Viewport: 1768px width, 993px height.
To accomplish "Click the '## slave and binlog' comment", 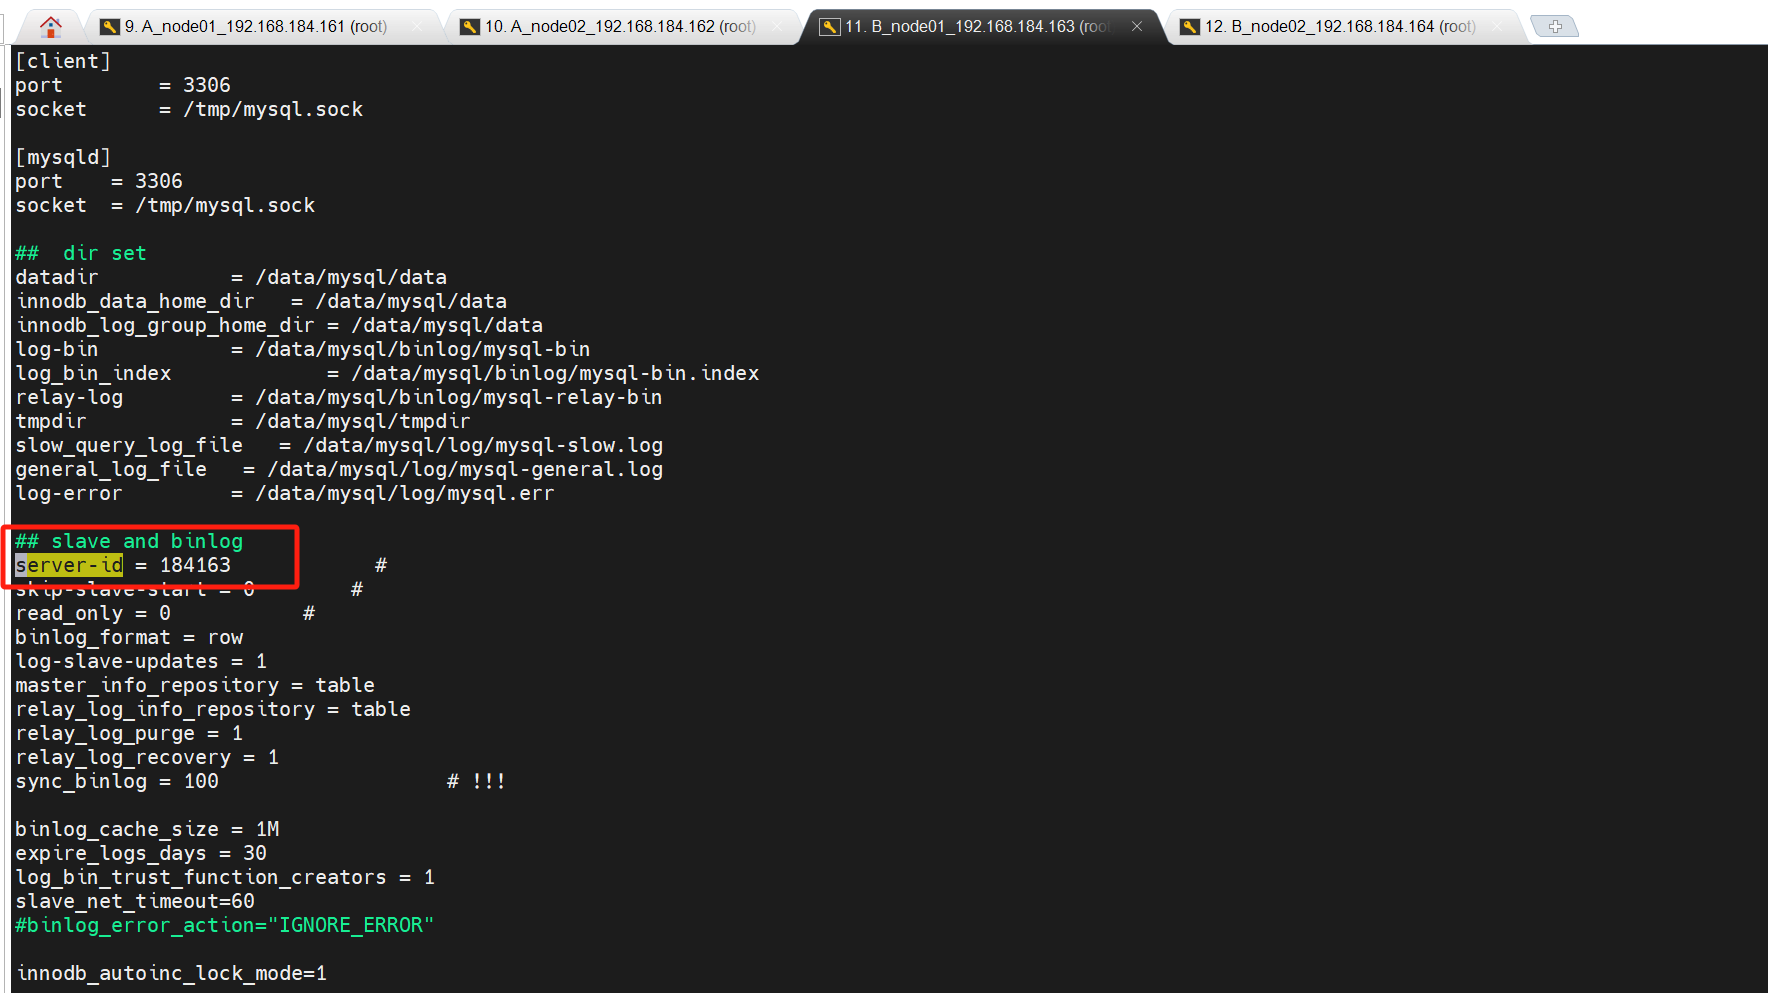I will pyautogui.click(x=129, y=541).
